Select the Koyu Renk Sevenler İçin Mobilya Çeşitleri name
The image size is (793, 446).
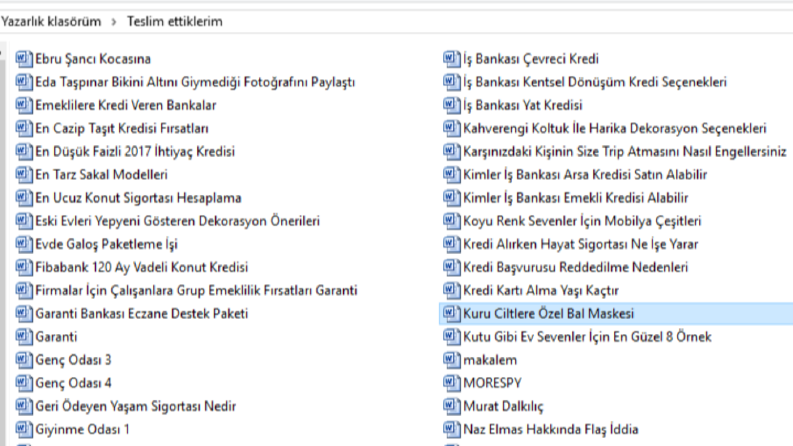(582, 221)
